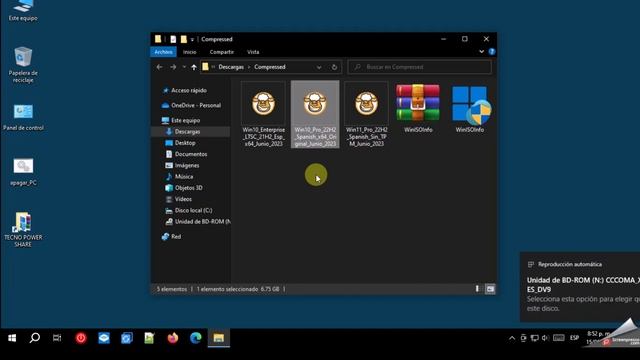Click the ESP language indicator
The height and width of the screenshot is (360, 640).
(x=574, y=338)
